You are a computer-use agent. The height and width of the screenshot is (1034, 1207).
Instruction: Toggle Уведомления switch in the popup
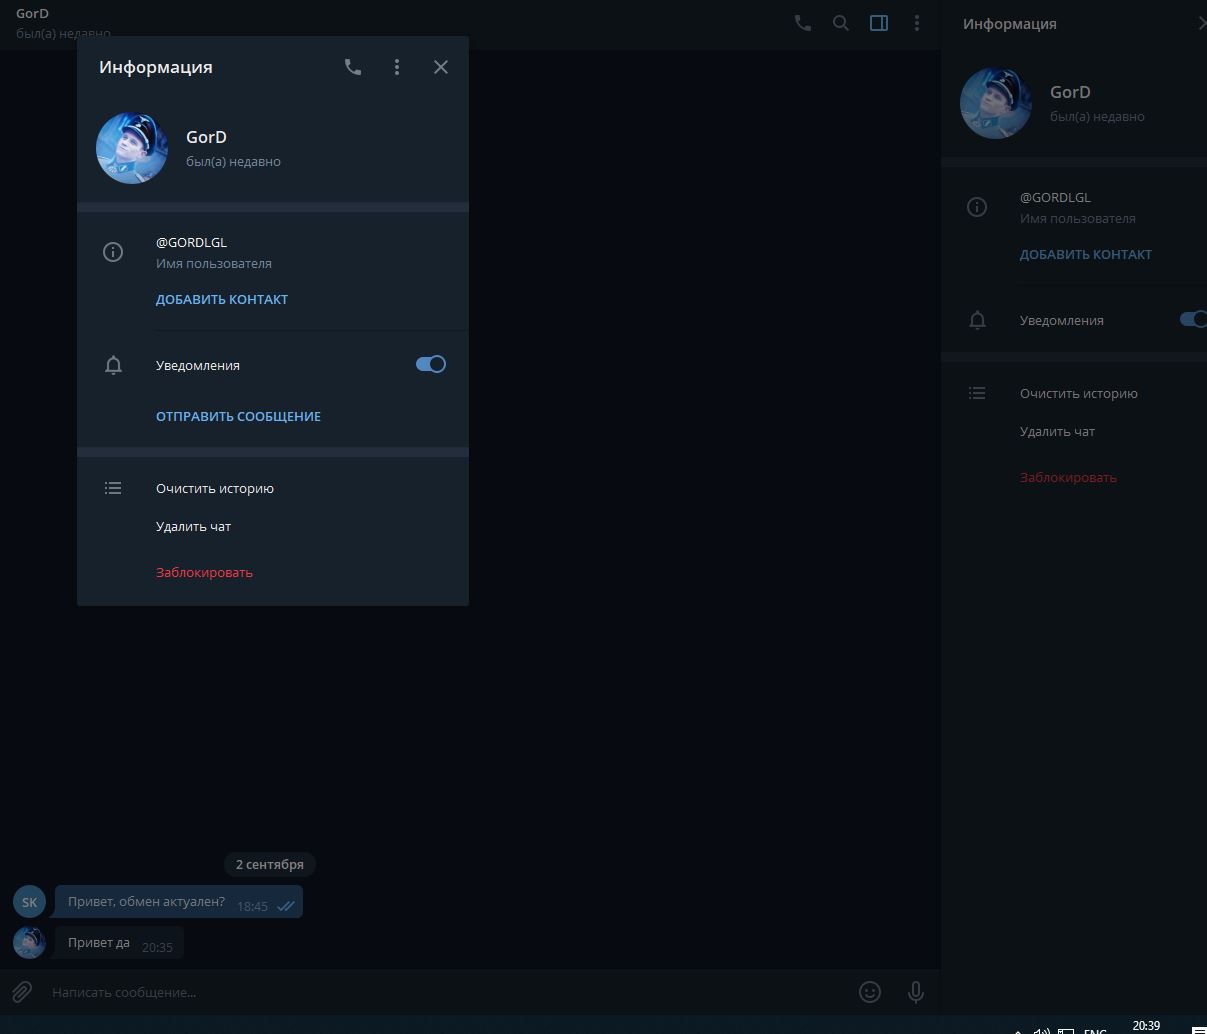(431, 364)
